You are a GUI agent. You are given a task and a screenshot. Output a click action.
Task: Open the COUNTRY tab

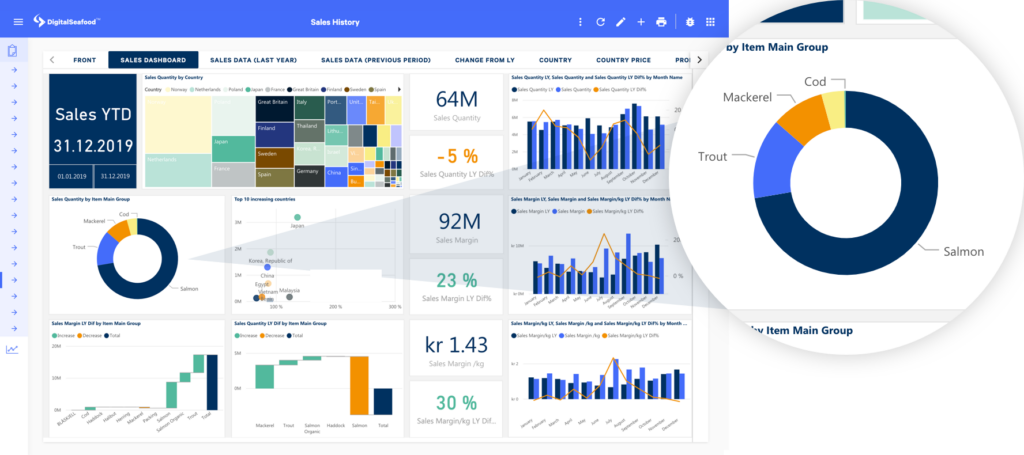555,60
